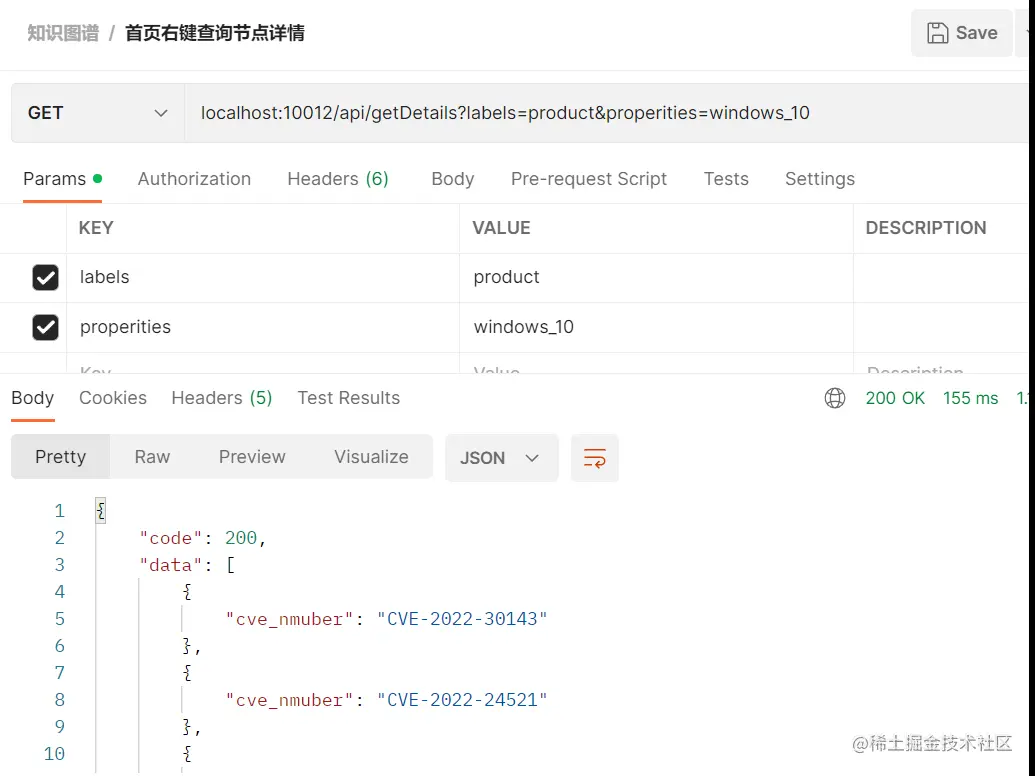Click the 155 ms response time

[x=970, y=398]
